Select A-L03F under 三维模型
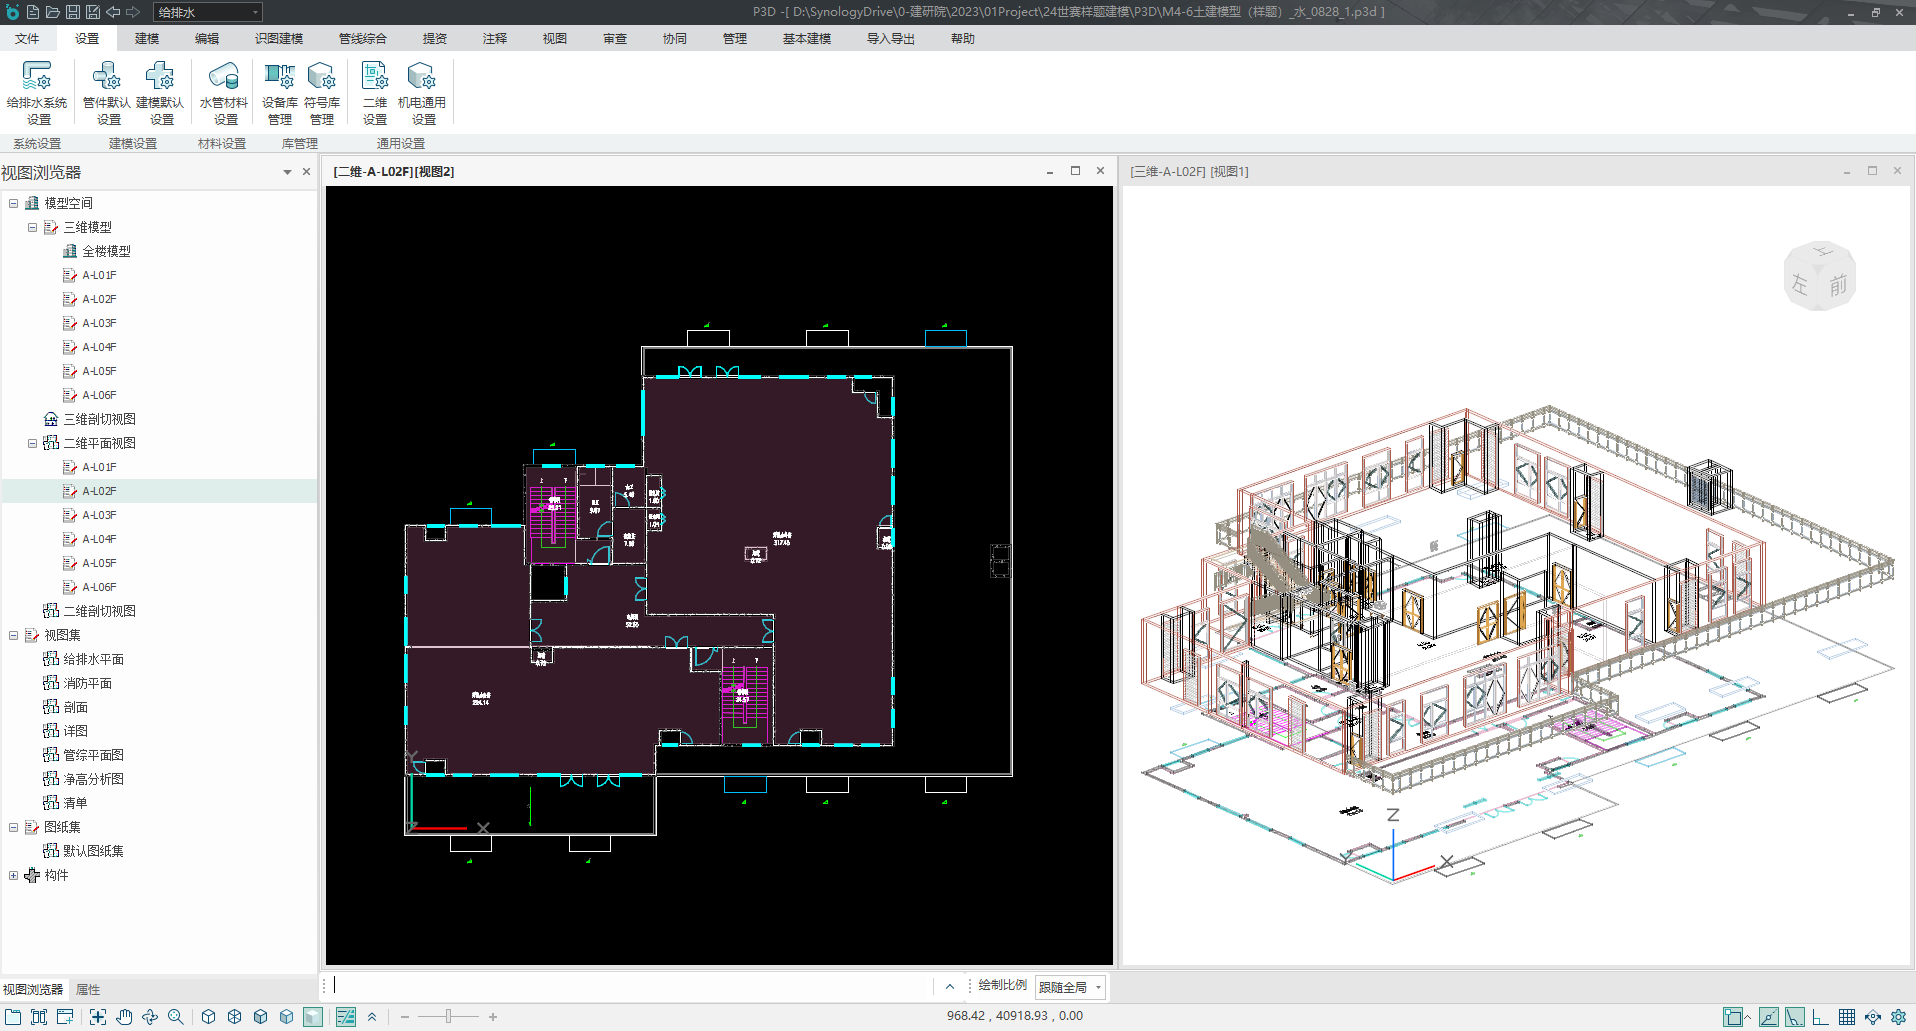 coord(99,323)
